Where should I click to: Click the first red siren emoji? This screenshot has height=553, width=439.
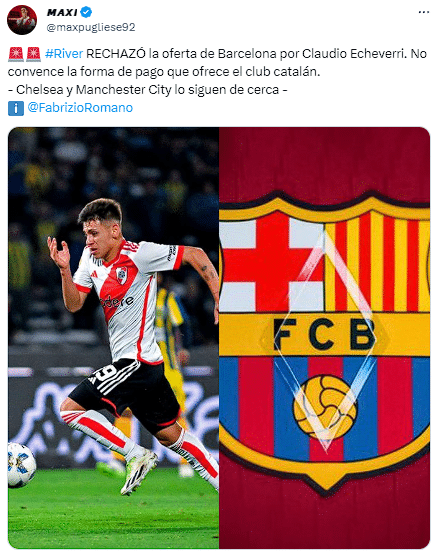[16, 54]
